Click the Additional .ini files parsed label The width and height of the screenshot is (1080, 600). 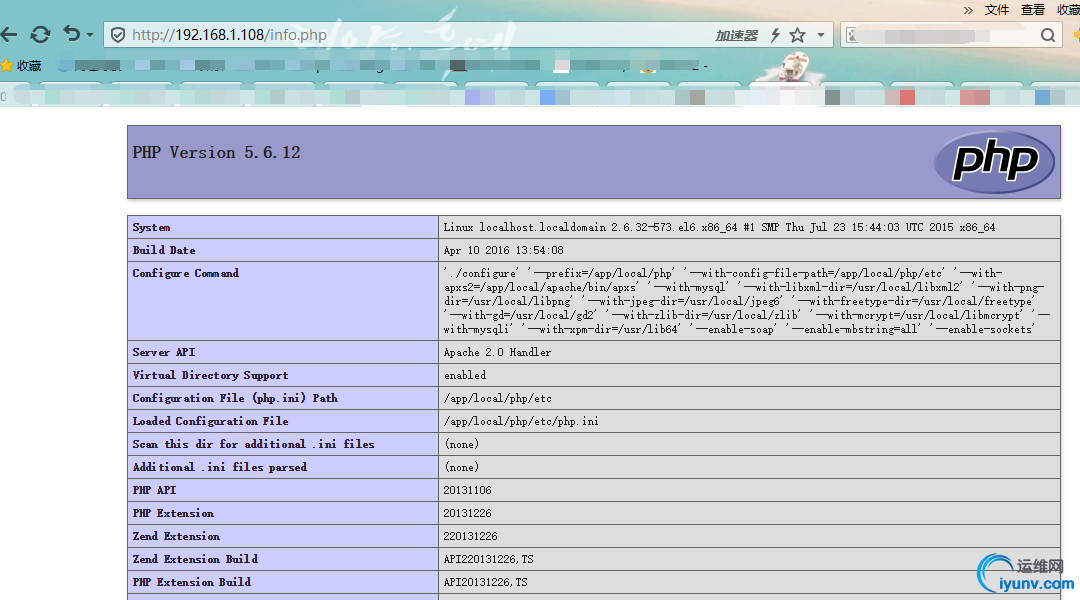pos(220,467)
